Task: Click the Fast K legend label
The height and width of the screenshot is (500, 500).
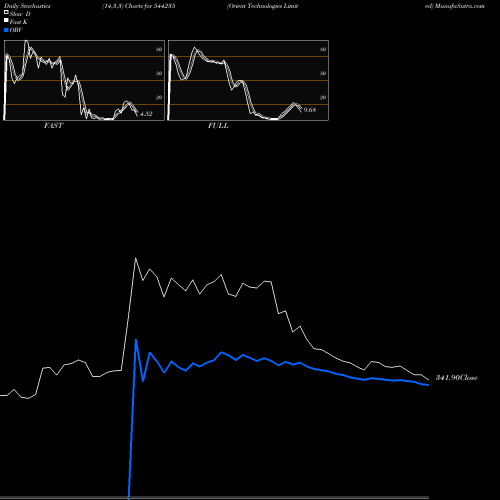Action: pos(19,22)
